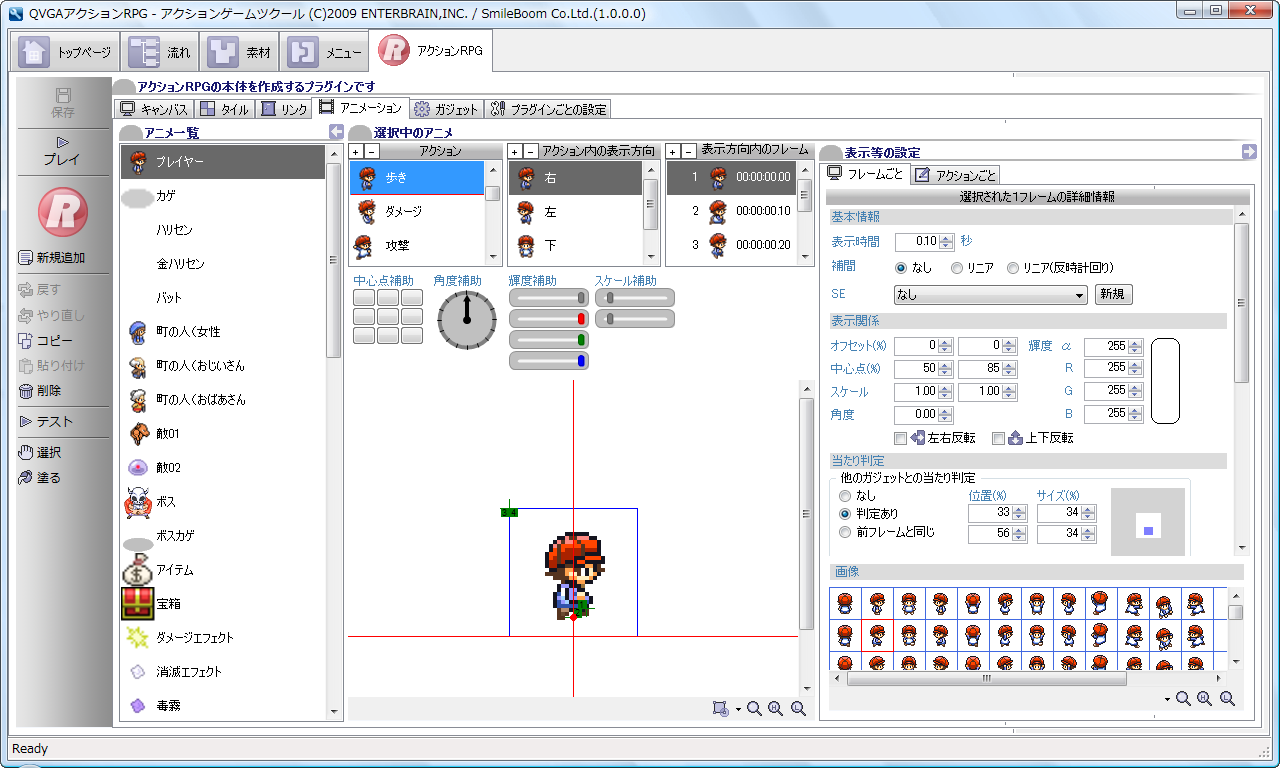The image size is (1280, 768).
Task: Select the 左 direction row
Action: tap(576, 212)
